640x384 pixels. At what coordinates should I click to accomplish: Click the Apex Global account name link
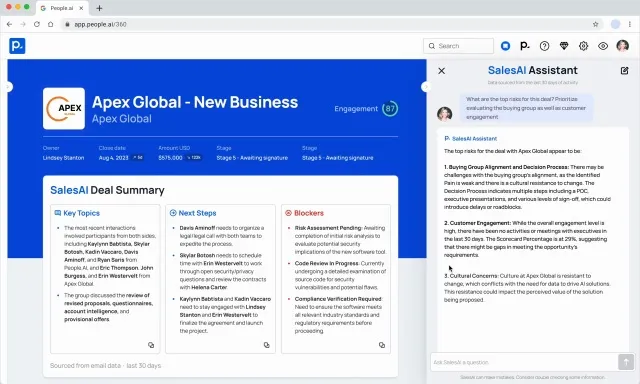pyautogui.click(x=122, y=119)
